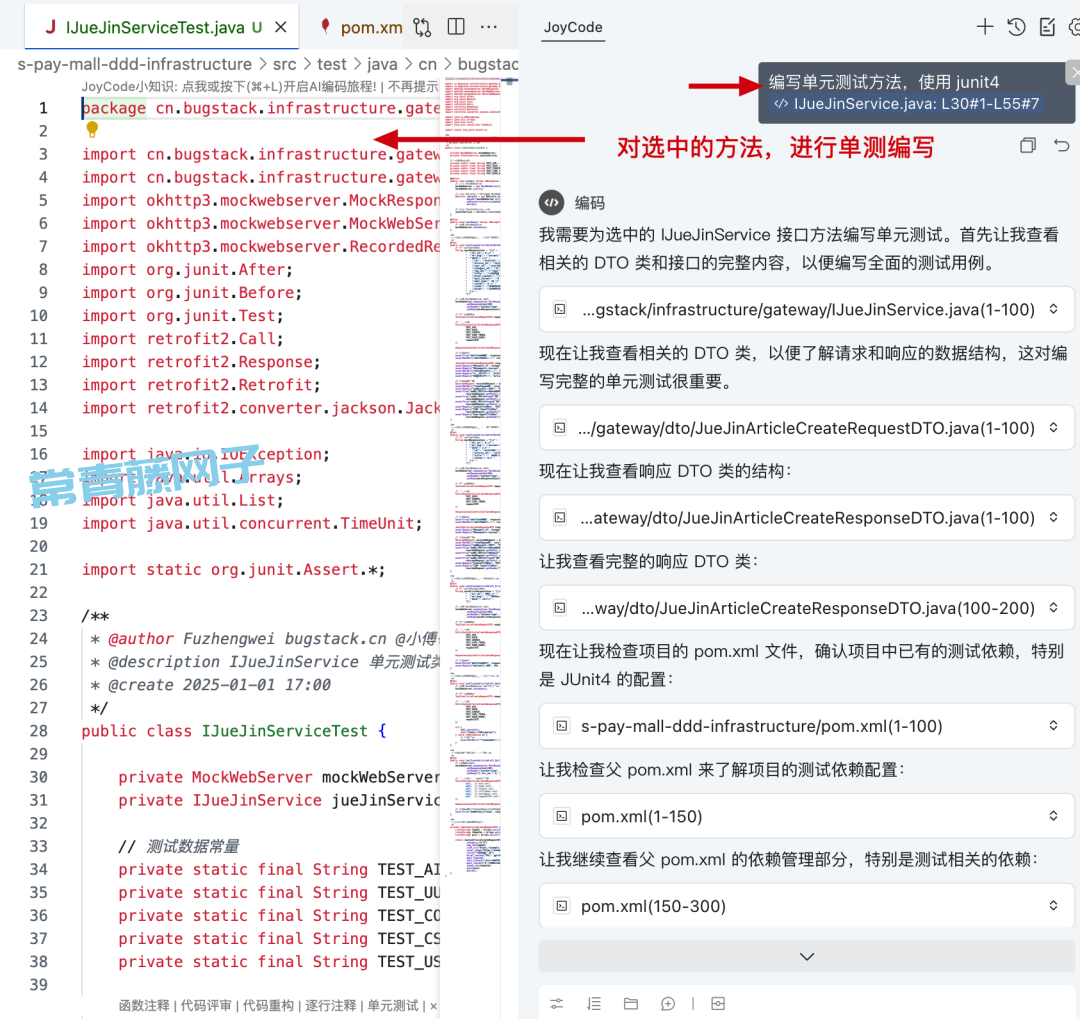Image resolution: width=1080 pixels, height=1019 pixels.
Task: Click the new chat plus icon
Action: [985, 27]
